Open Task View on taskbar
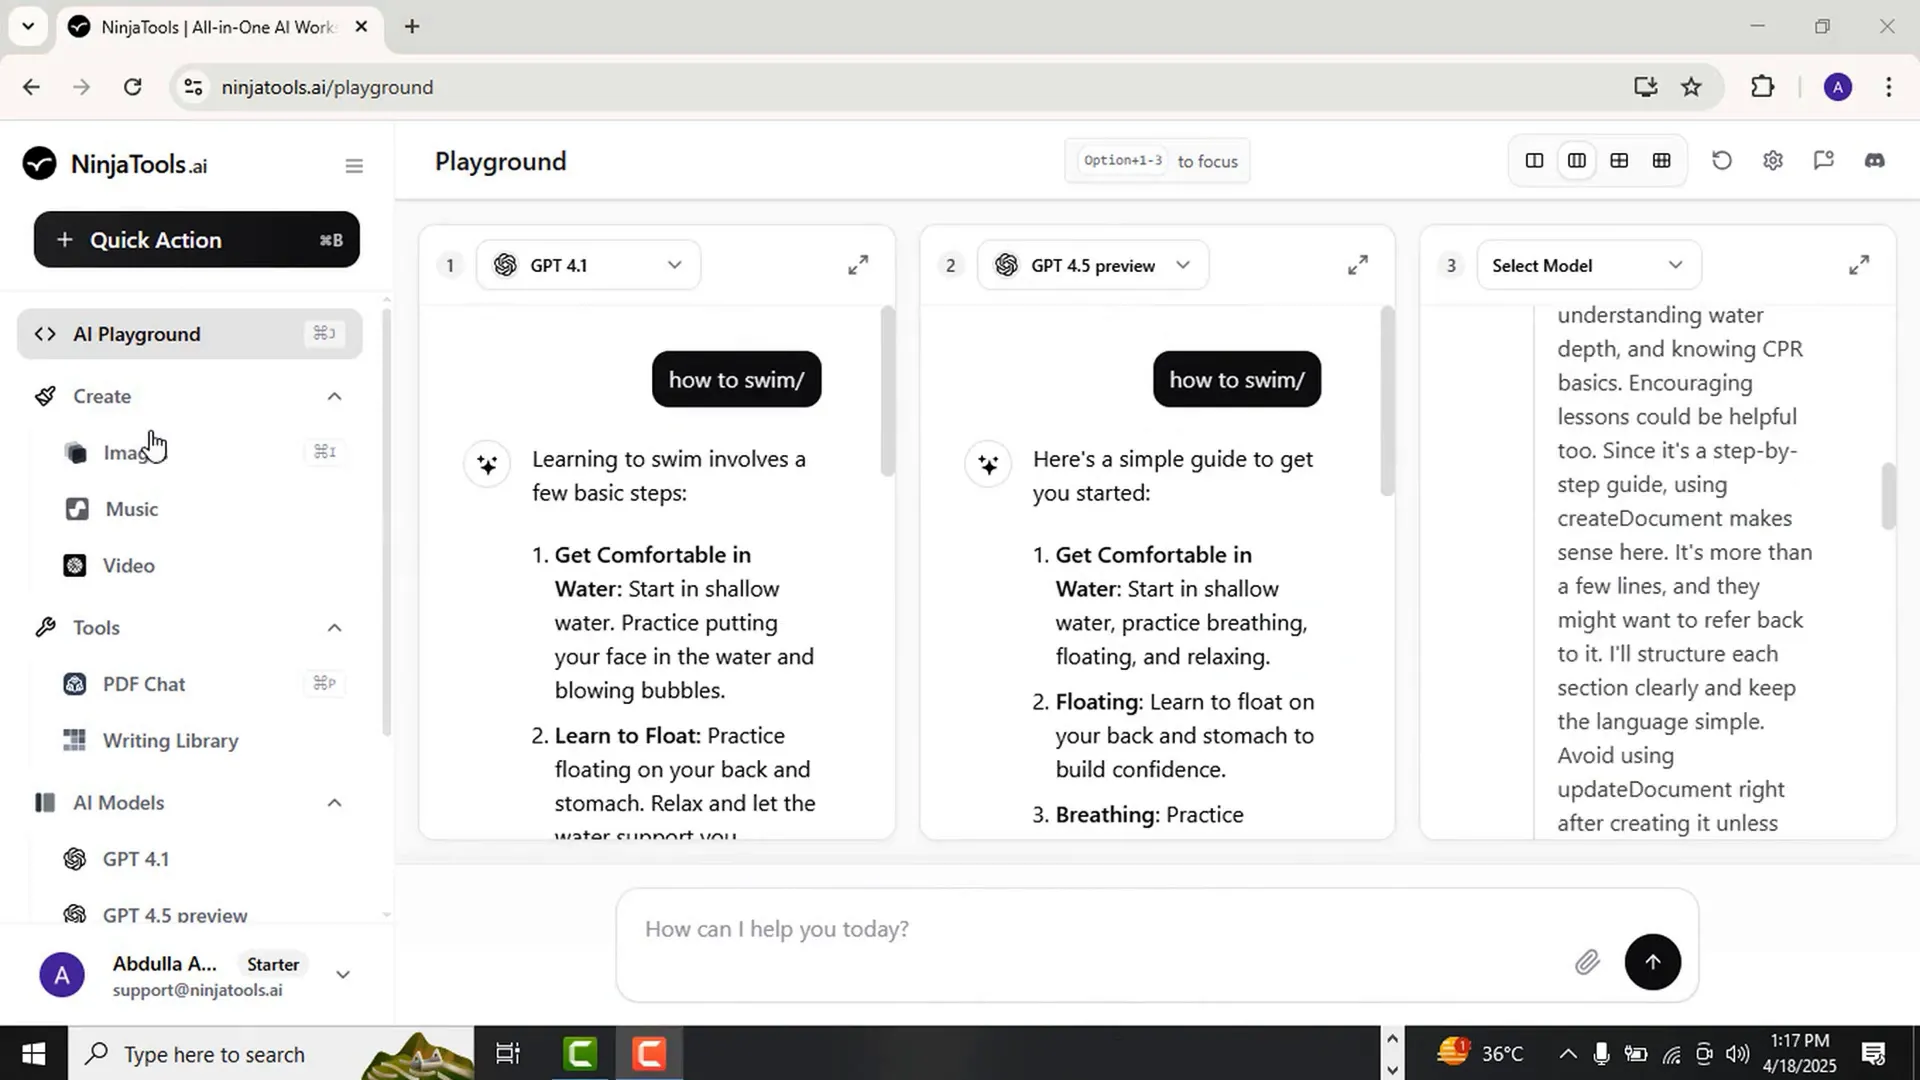Screen dimensions: 1920x1080 point(508,1054)
